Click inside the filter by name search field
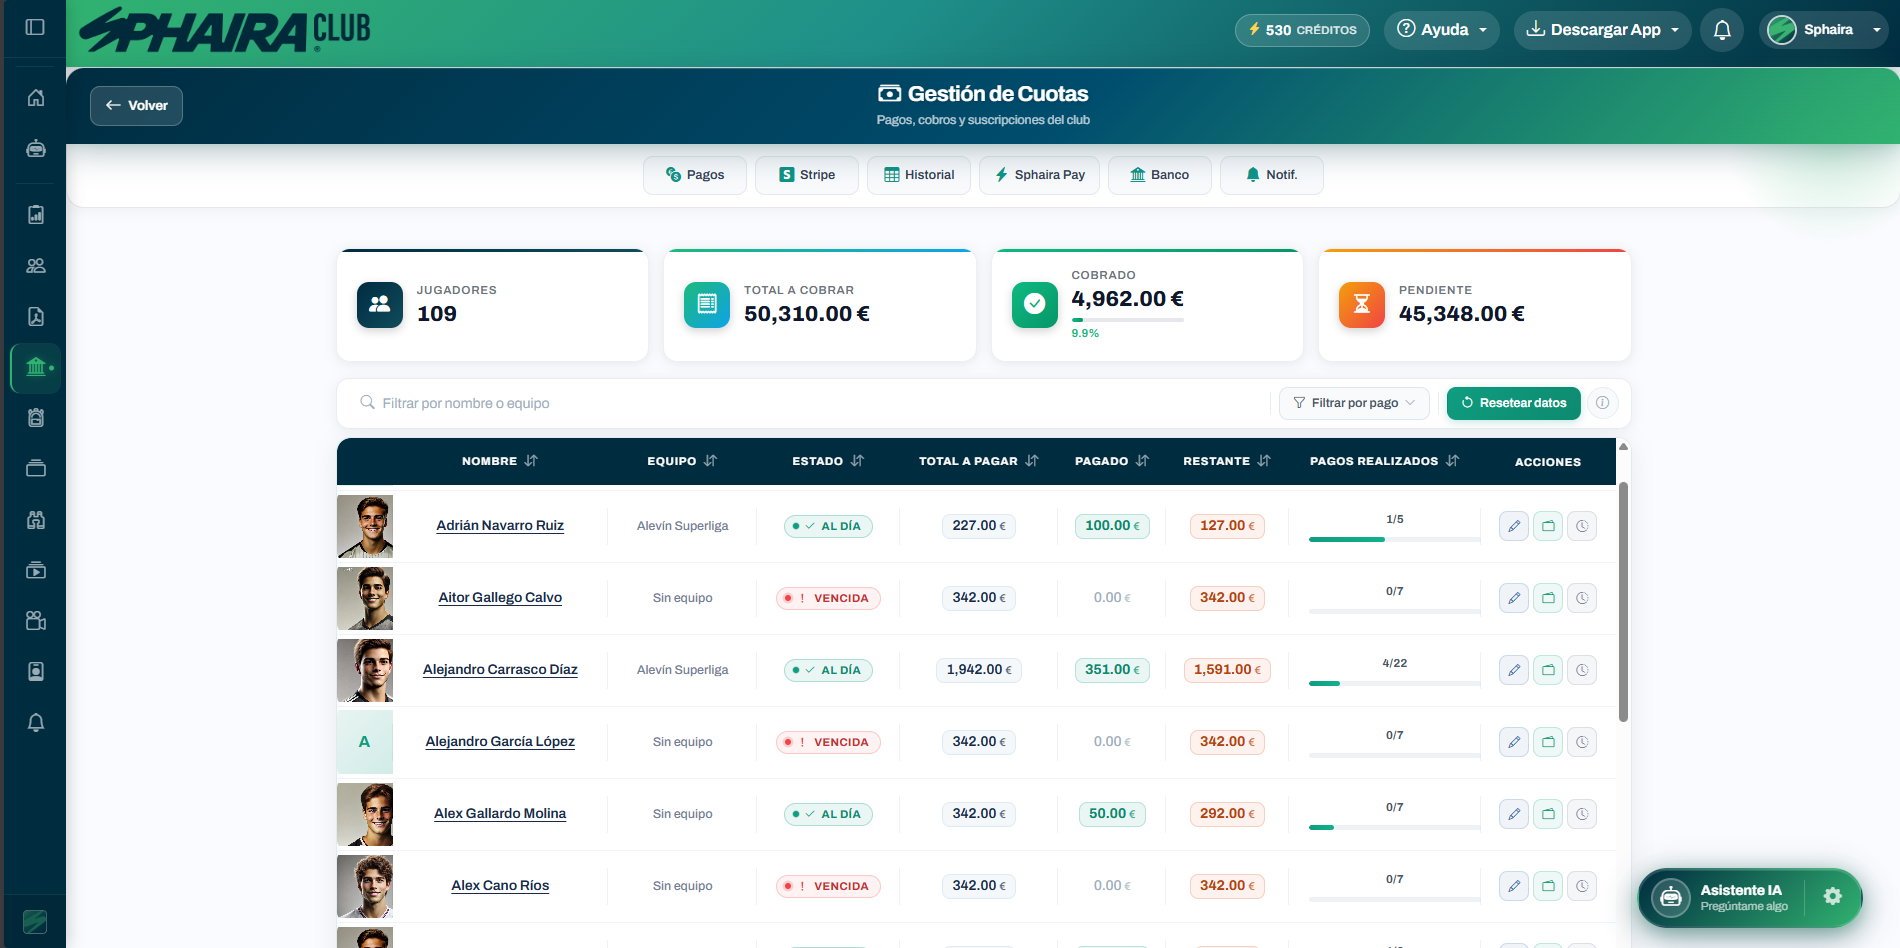The height and width of the screenshot is (948, 1900). (x=600, y=403)
